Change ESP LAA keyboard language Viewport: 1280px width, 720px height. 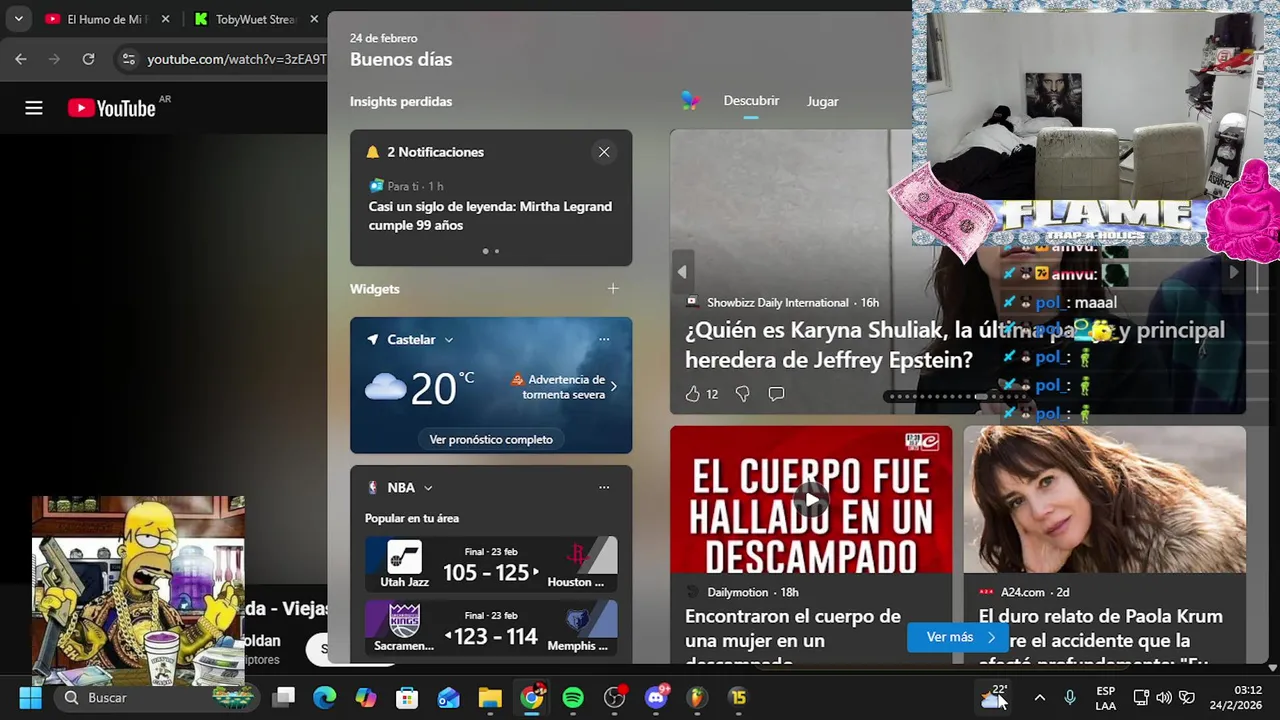pos(1105,698)
